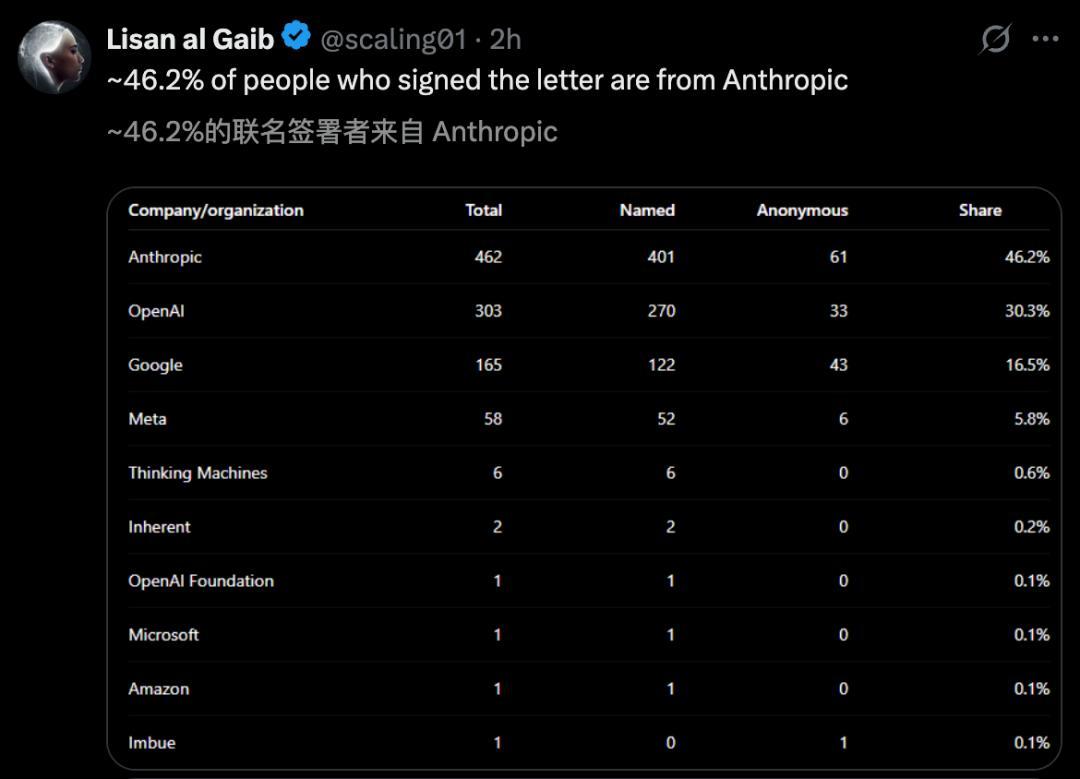Click the Anonymous column header
The image size is (1080, 779).
point(802,210)
